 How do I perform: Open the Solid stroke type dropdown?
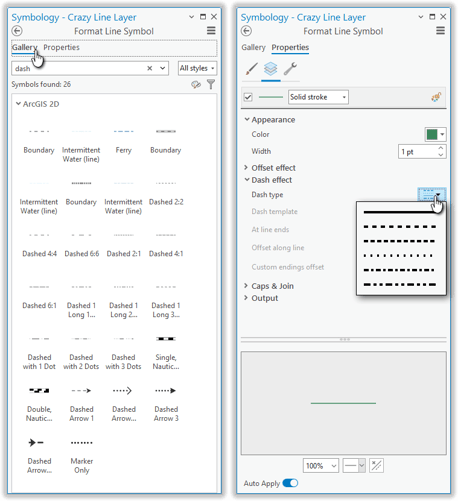click(x=318, y=97)
